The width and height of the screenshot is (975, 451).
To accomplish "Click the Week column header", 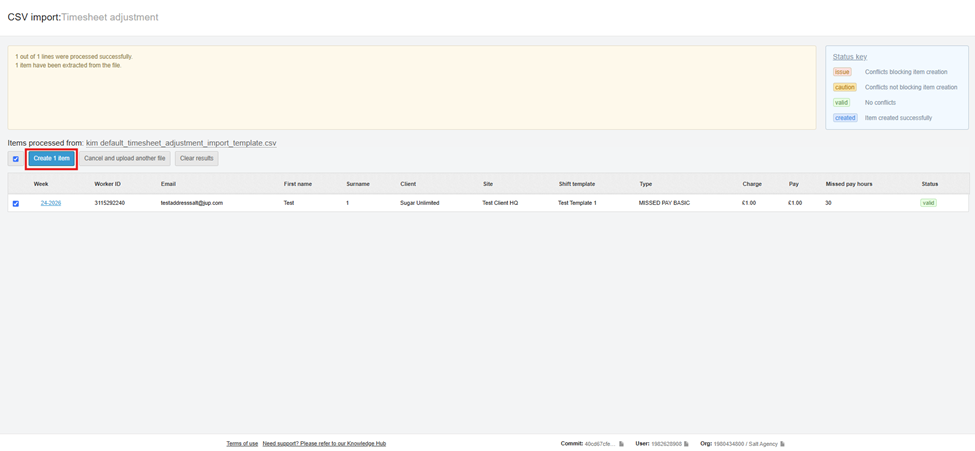I will tap(41, 184).
